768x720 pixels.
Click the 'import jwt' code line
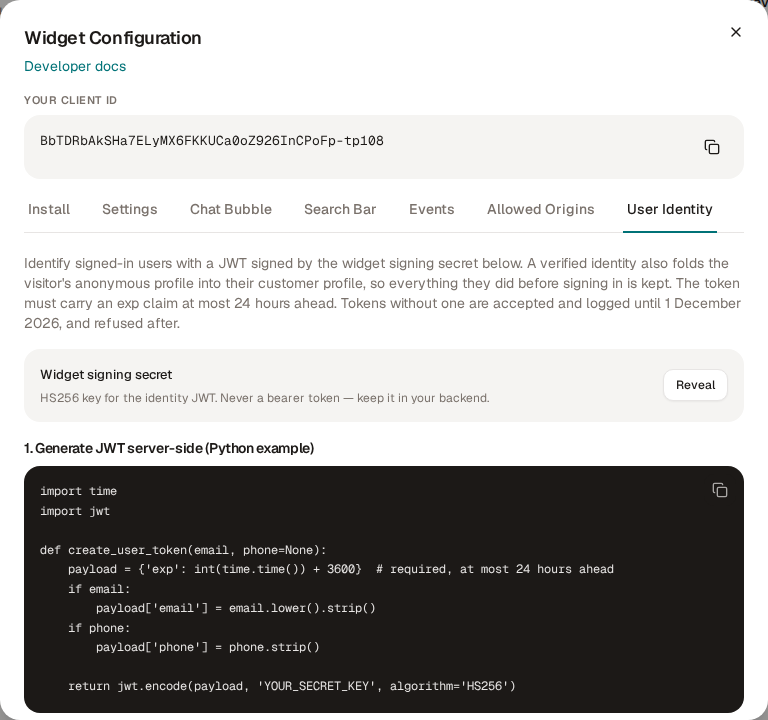[x=75, y=511]
